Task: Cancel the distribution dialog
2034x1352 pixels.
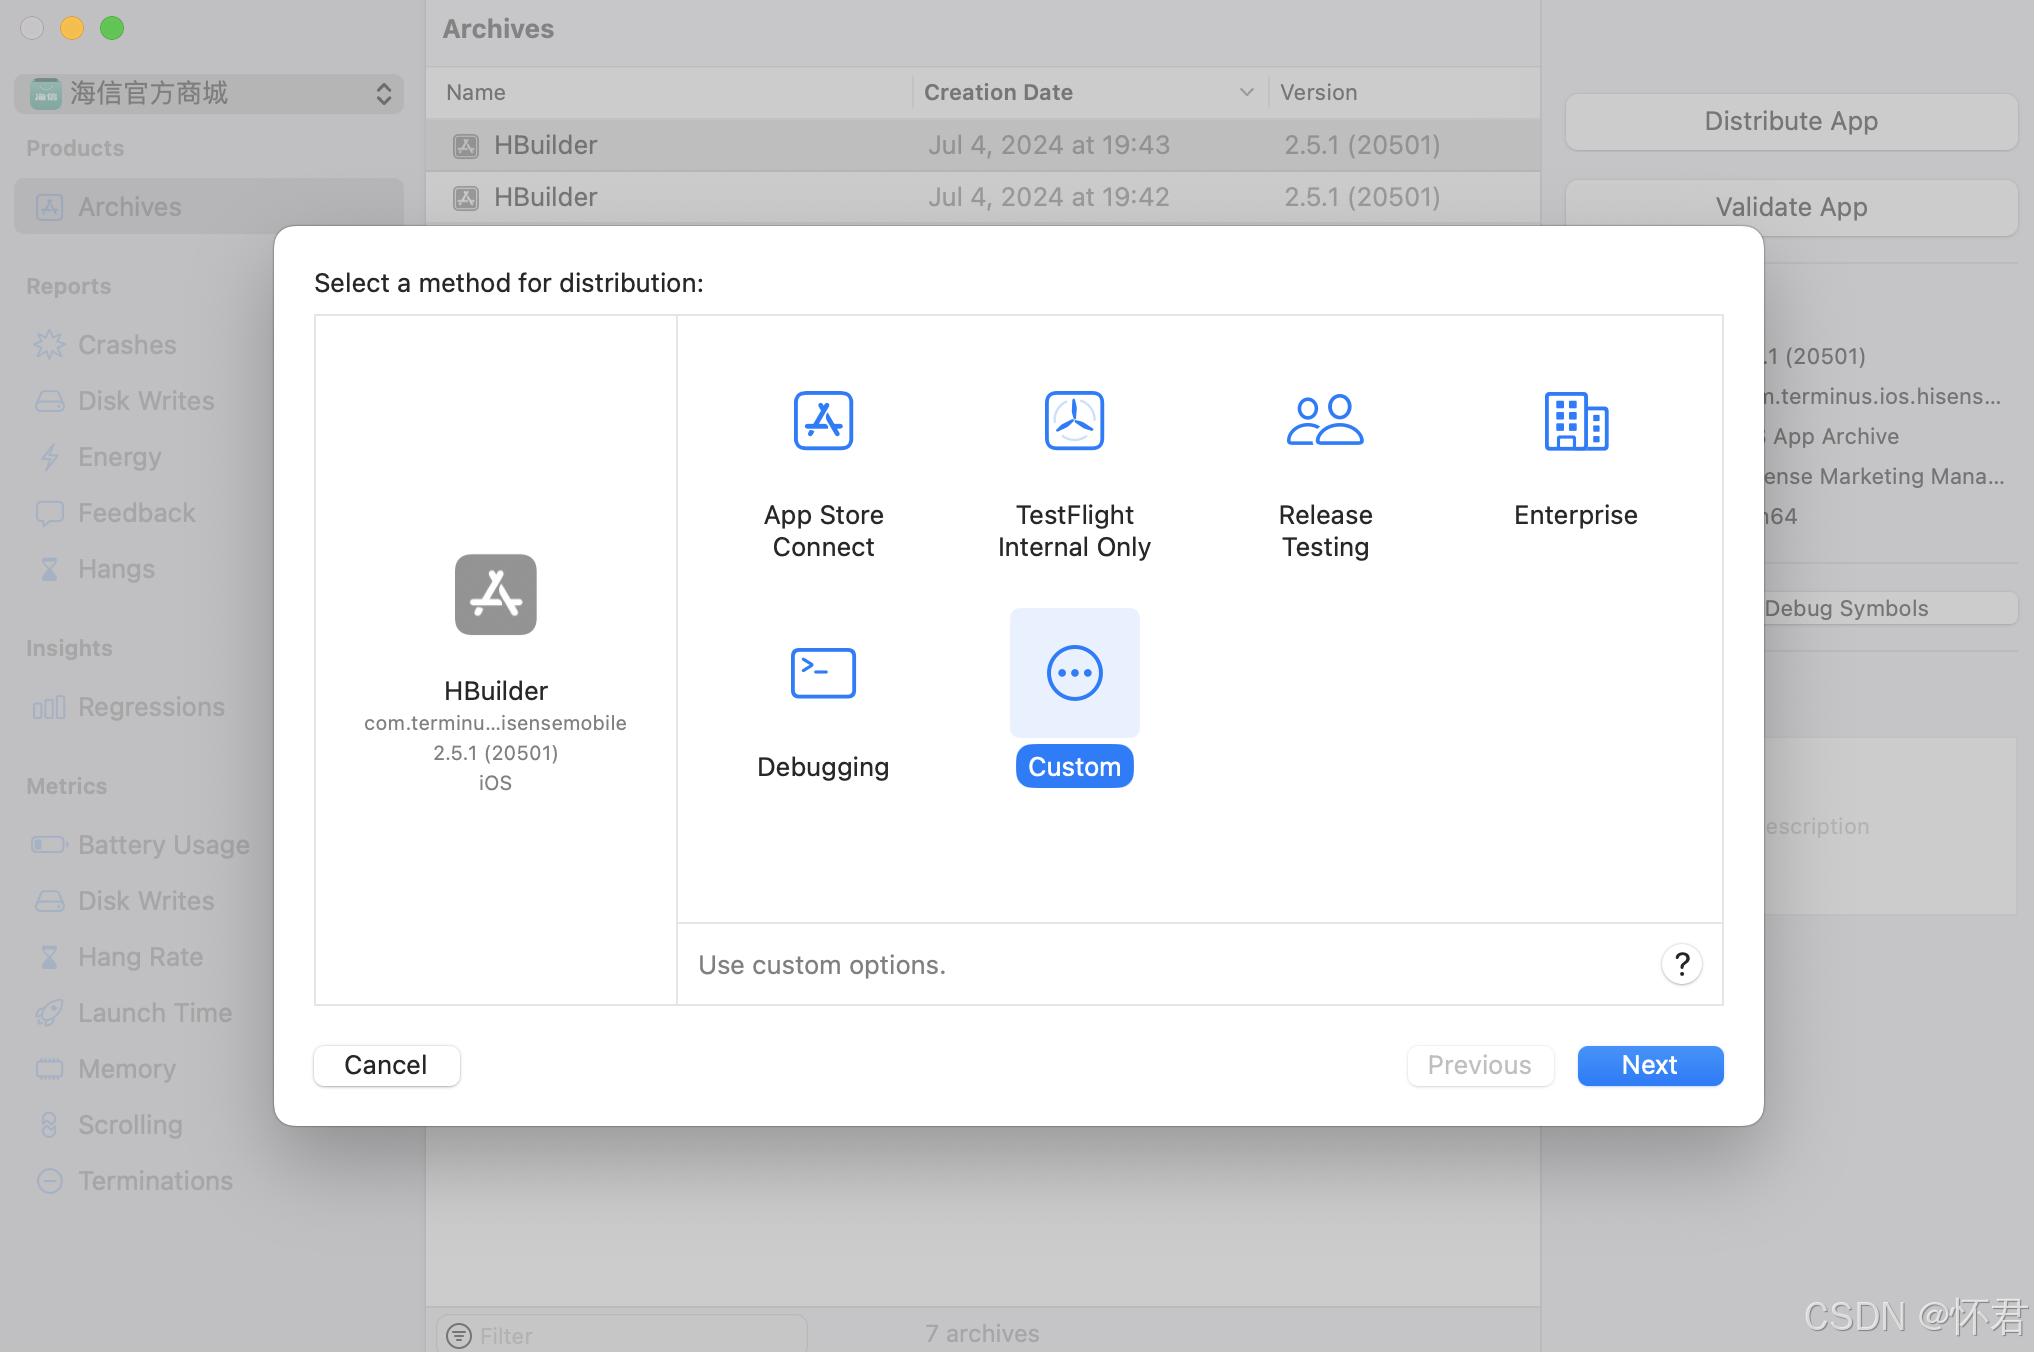Action: click(386, 1065)
